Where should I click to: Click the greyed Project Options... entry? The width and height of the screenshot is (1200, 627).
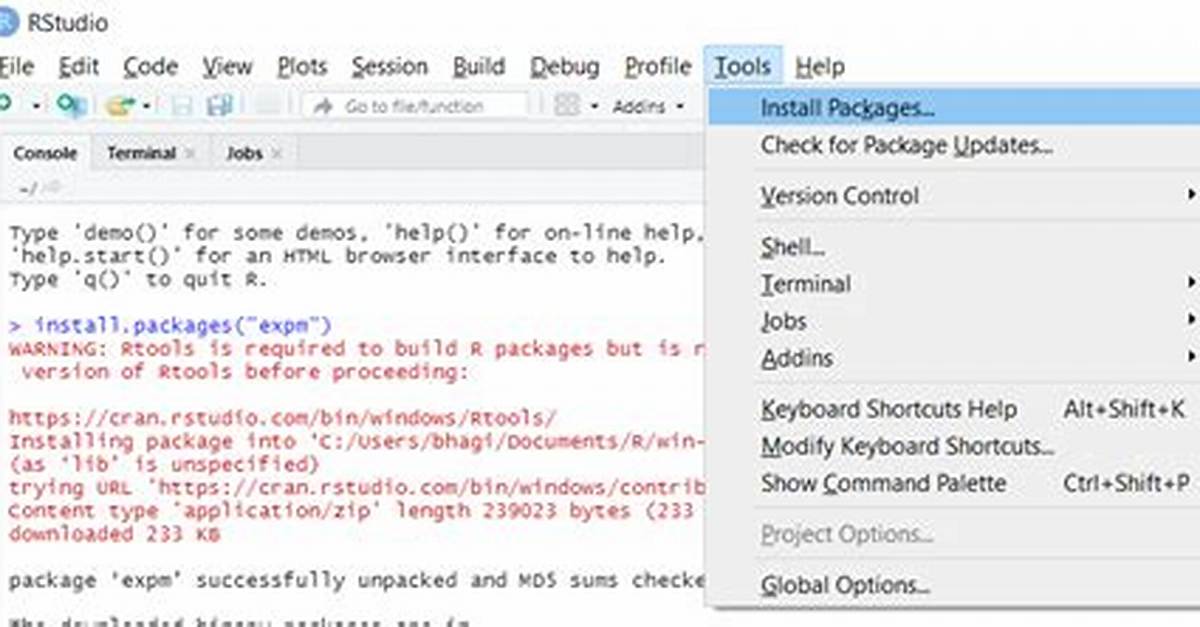click(953, 535)
